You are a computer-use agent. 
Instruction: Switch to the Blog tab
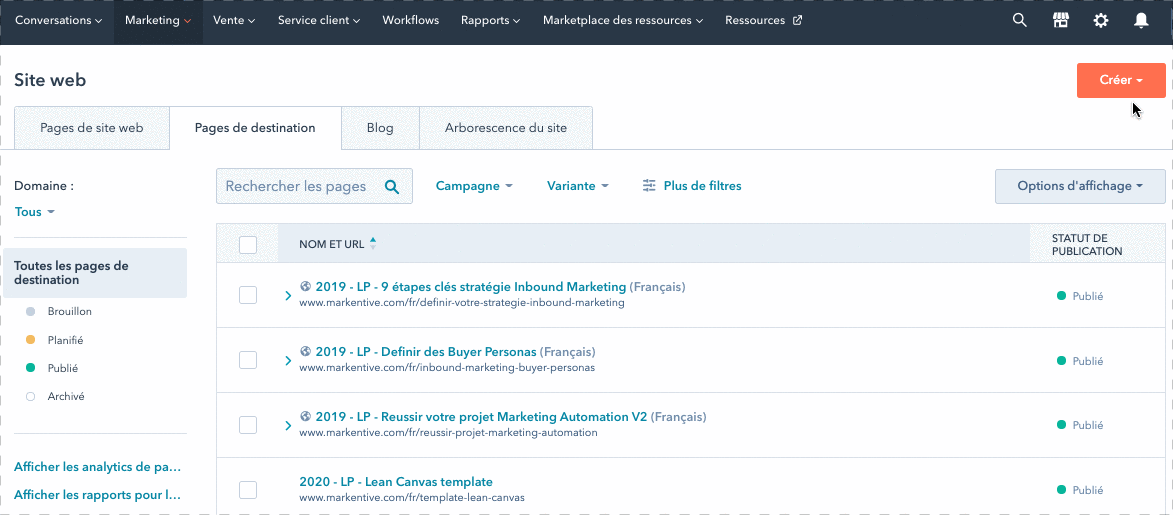(380, 127)
